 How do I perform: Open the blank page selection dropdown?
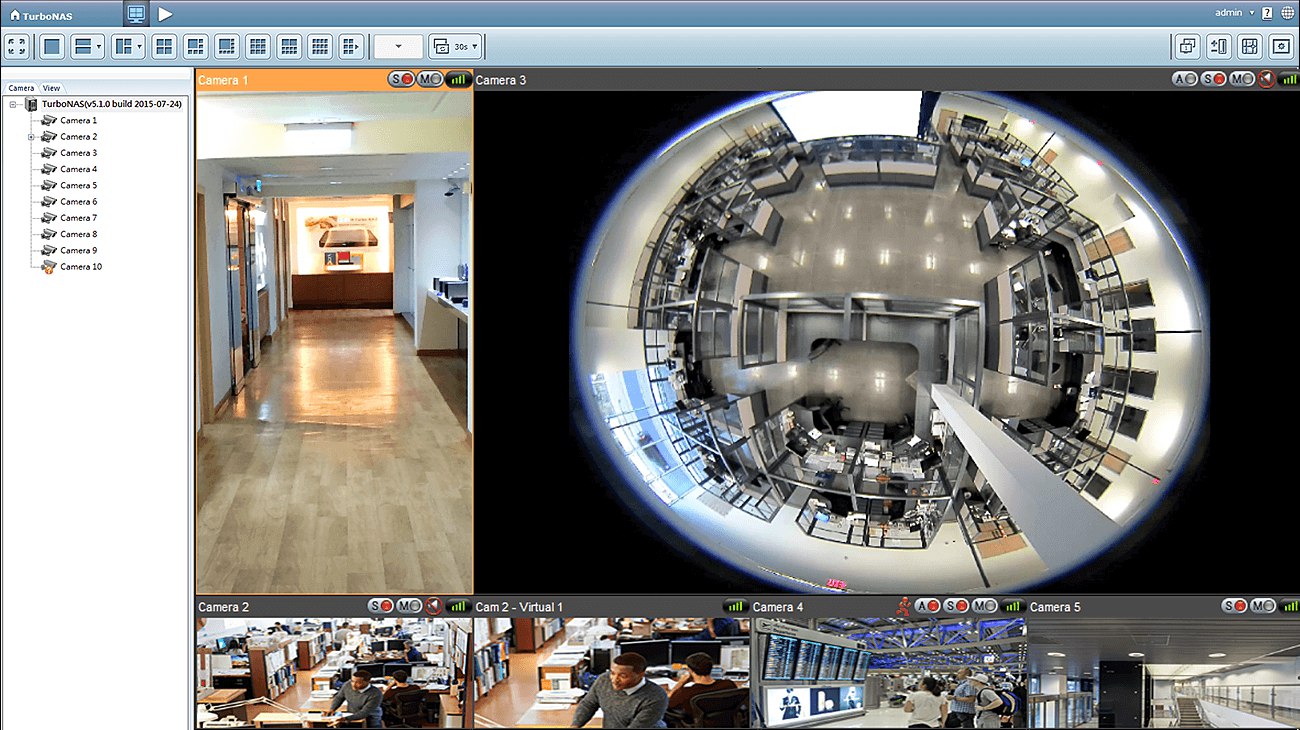click(x=398, y=46)
